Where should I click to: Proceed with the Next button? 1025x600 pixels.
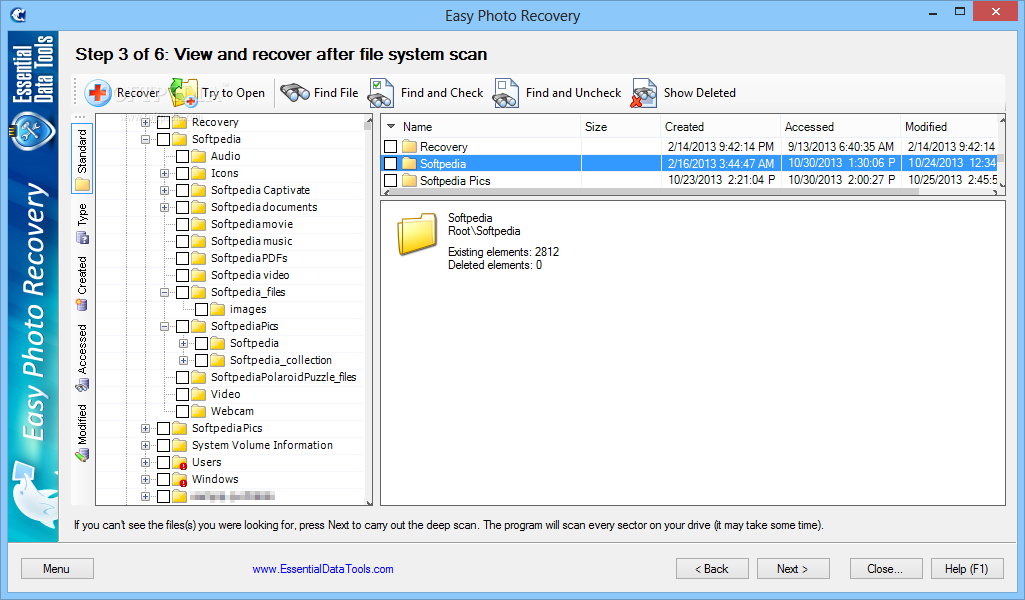tap(793, 569)
